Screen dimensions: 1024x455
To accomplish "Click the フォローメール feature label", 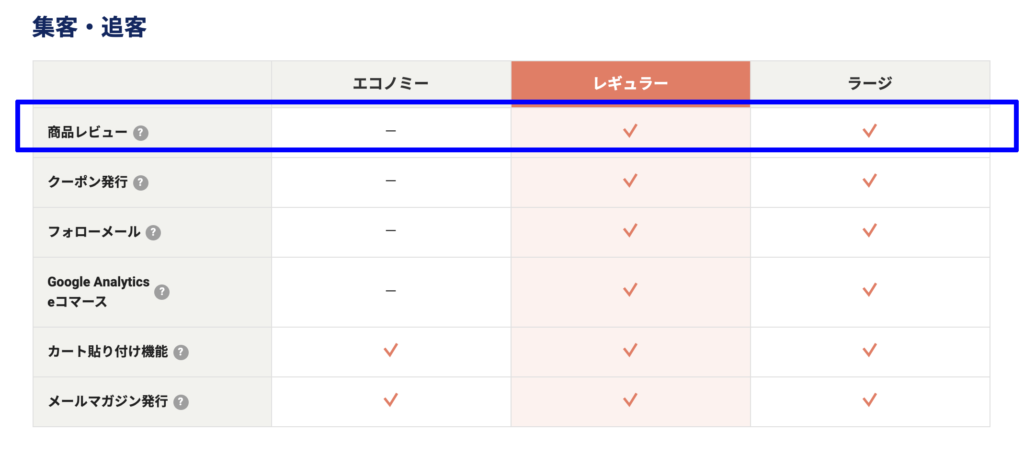I will coord(94,232).
